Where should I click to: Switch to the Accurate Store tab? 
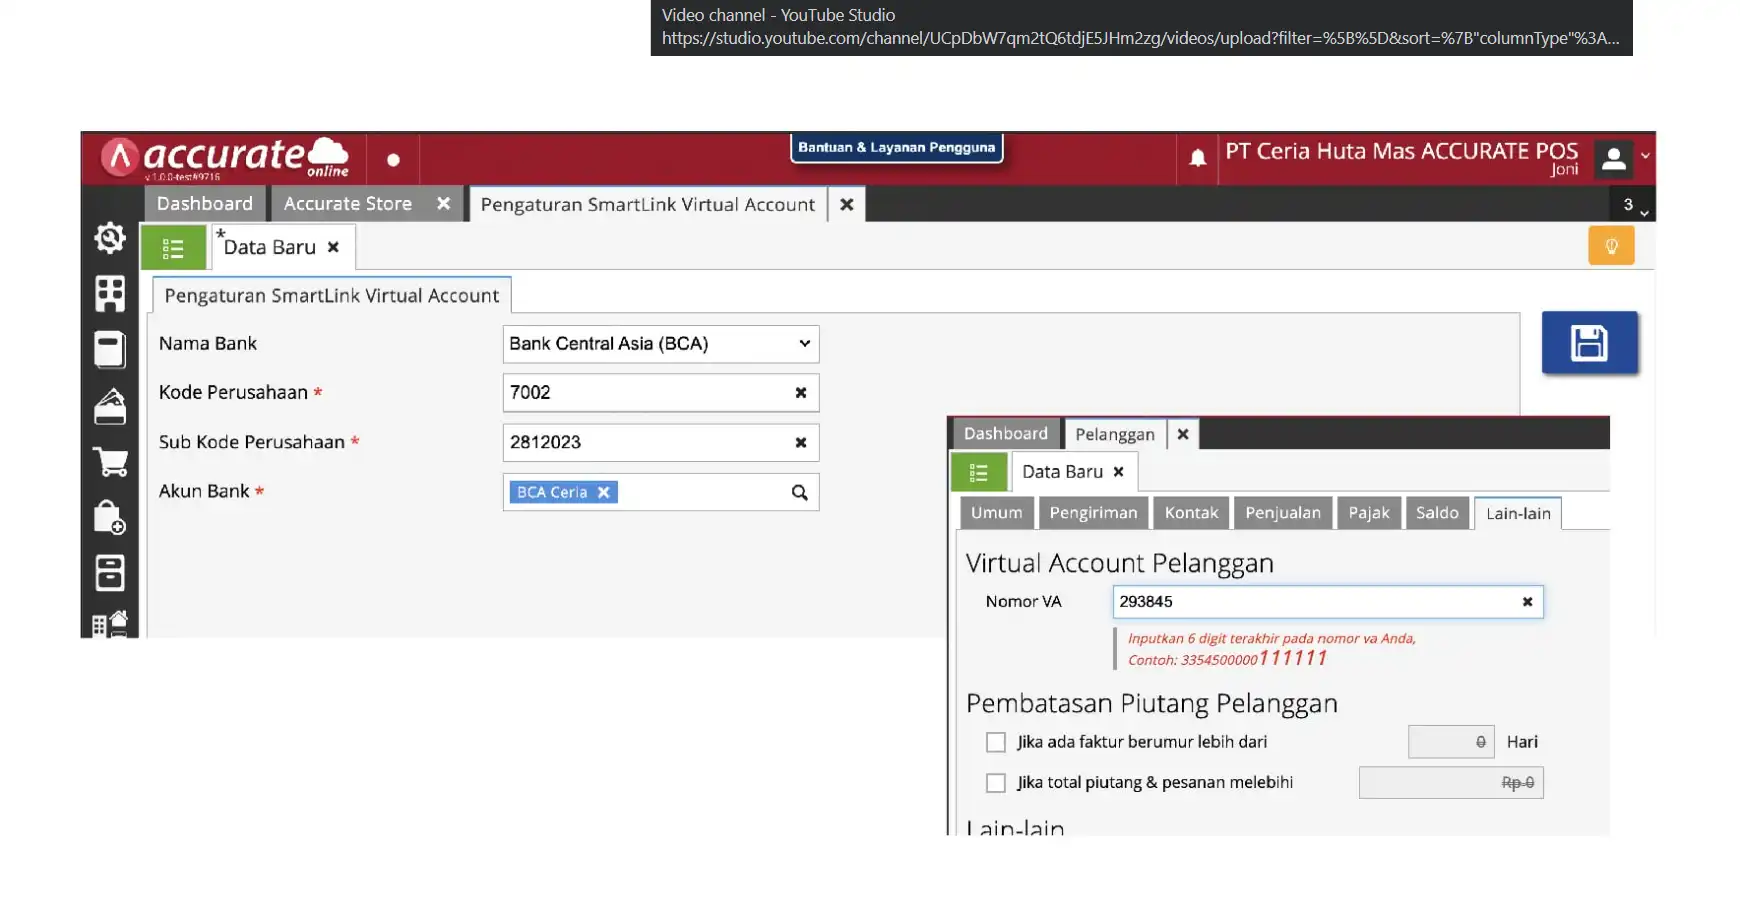tap(348, 204)
